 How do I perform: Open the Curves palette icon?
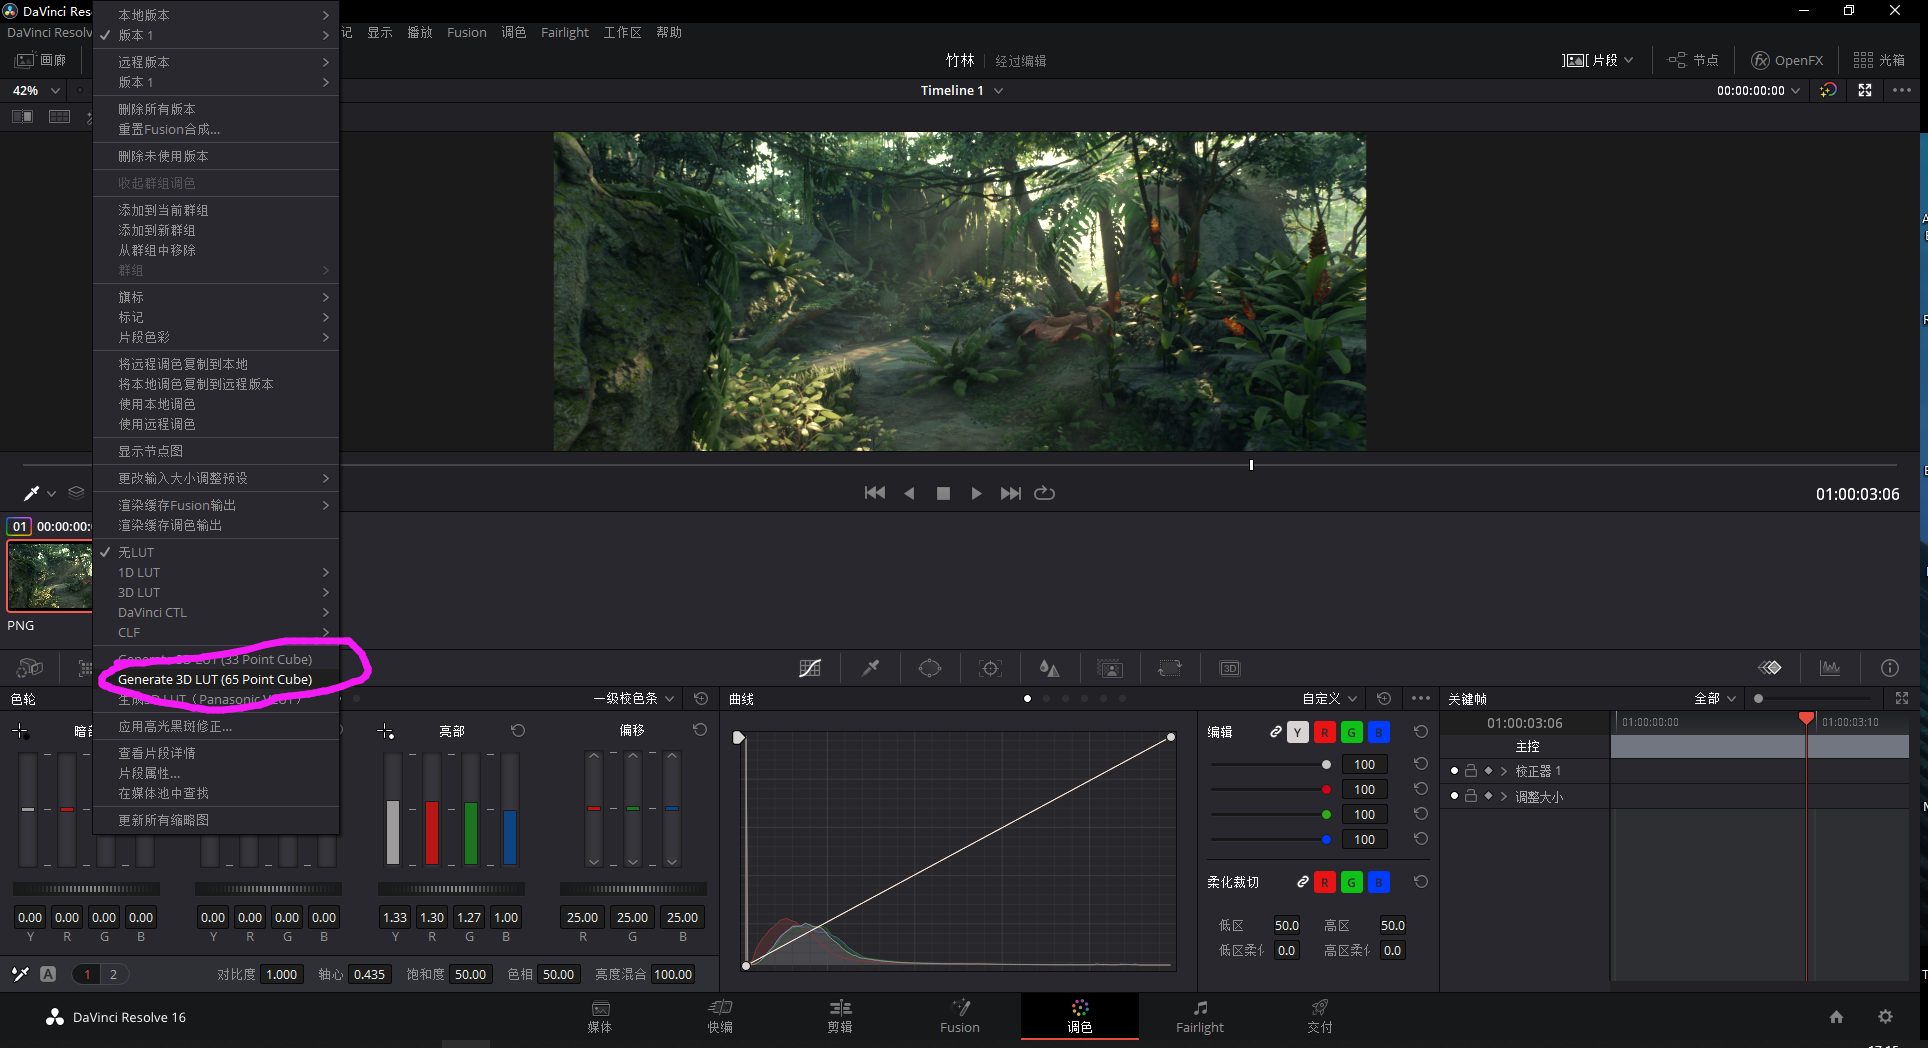(810, 668)
